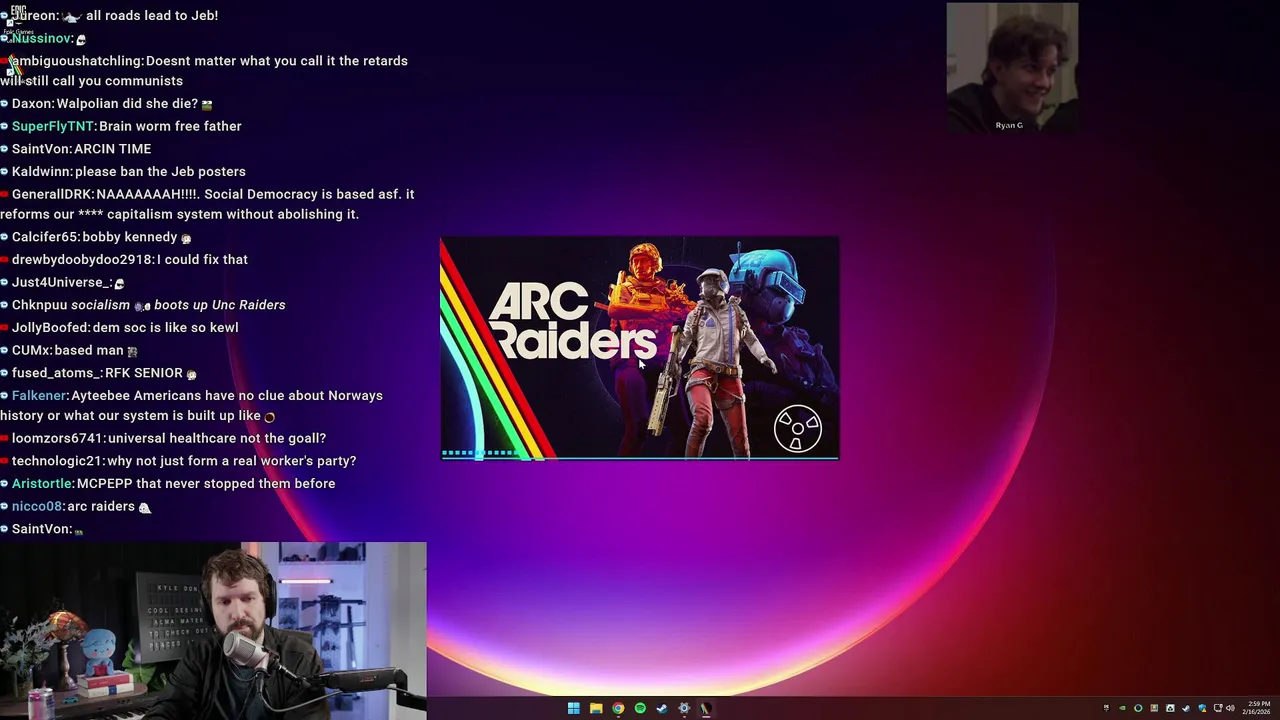Open the volume speaker tray icon
Screen dimensions: 1280x720
pyautogui.click(x=1230, y=708)
